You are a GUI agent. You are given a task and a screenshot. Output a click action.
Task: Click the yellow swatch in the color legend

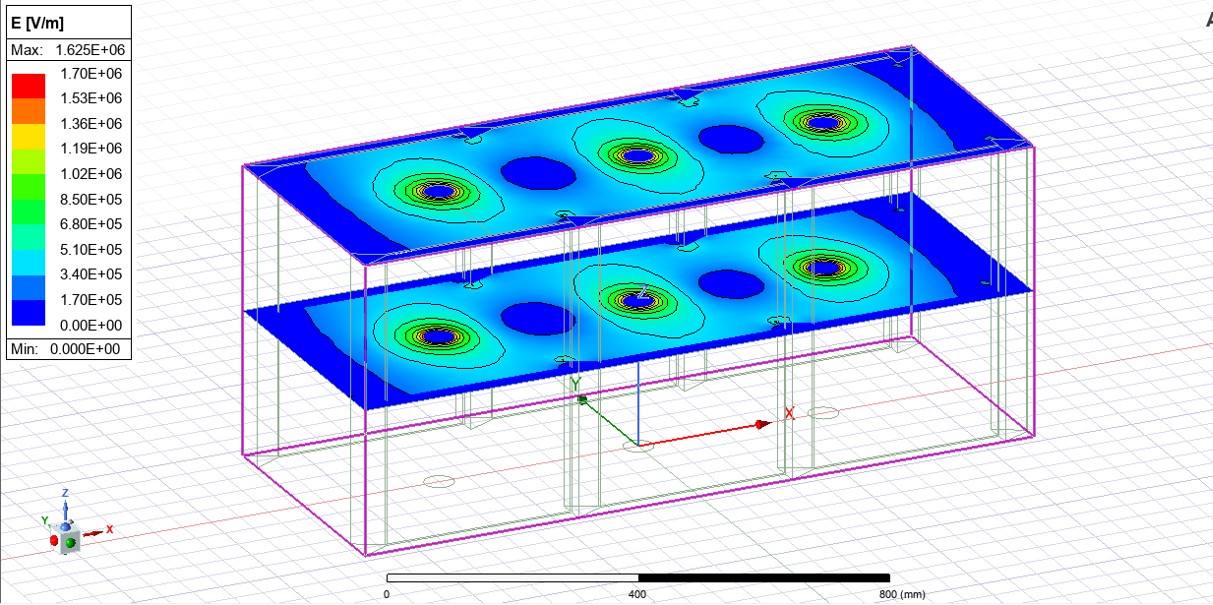pos(28,136)
